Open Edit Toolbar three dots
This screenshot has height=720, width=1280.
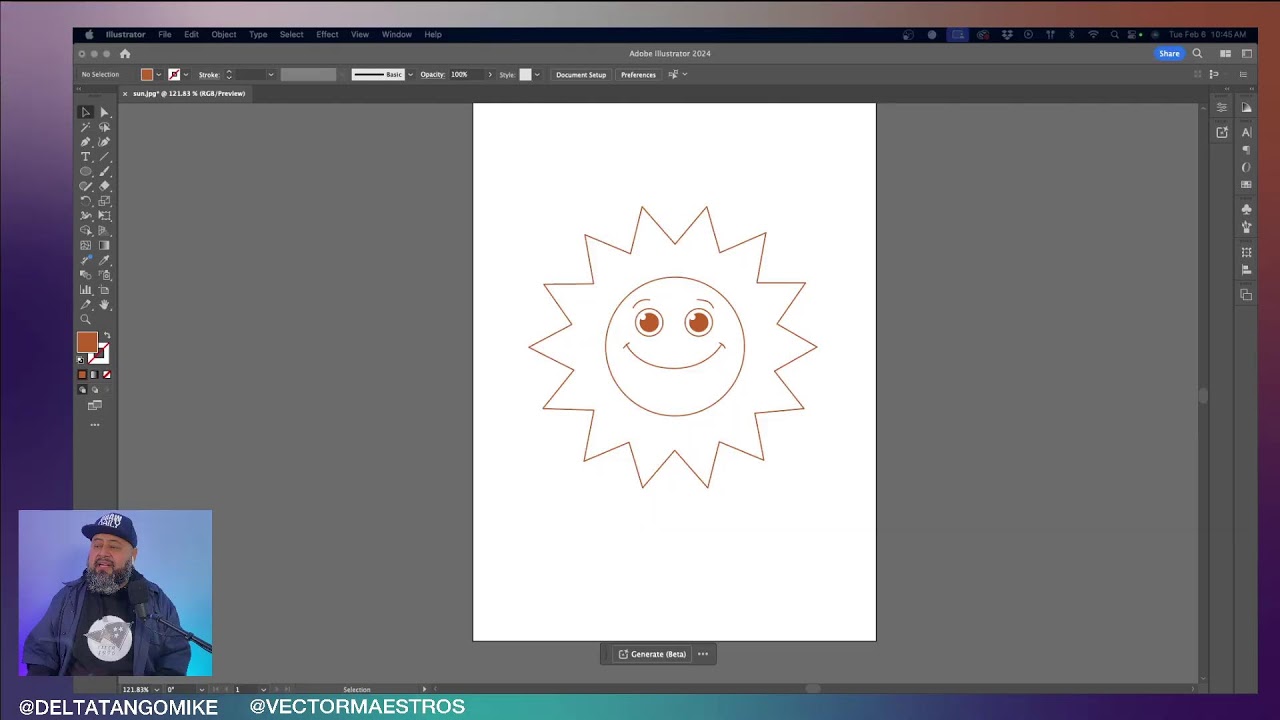point(95,425)
